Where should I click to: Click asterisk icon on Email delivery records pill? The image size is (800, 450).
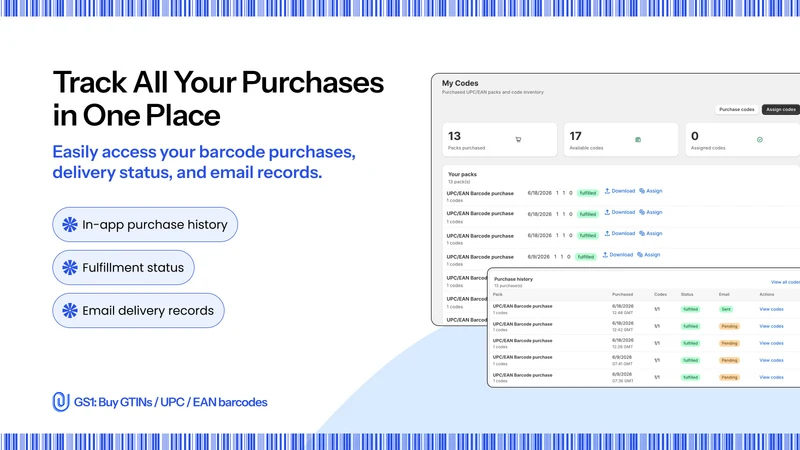pos(70,310)
